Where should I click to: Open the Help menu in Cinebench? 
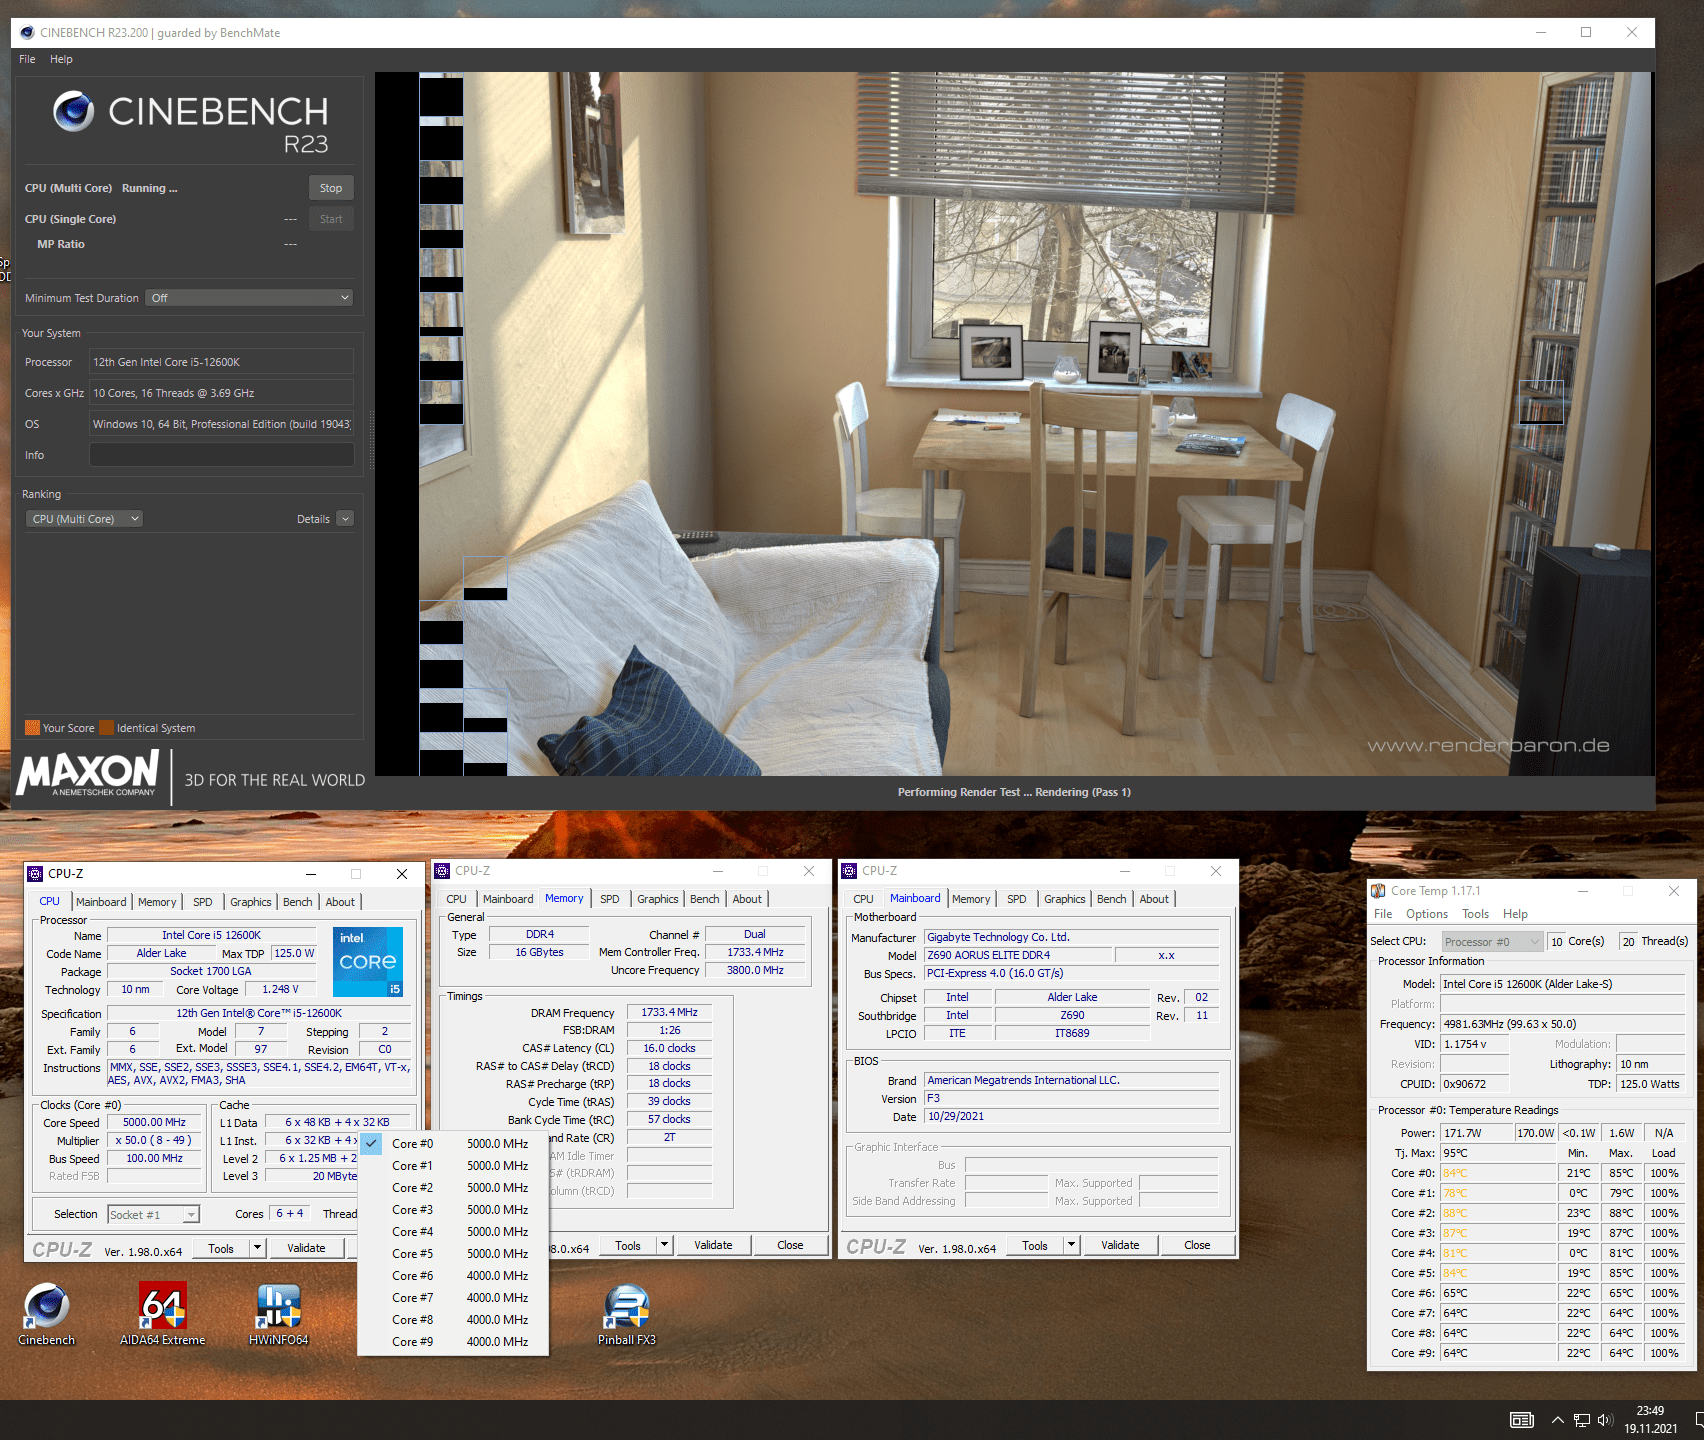[61, 59]
